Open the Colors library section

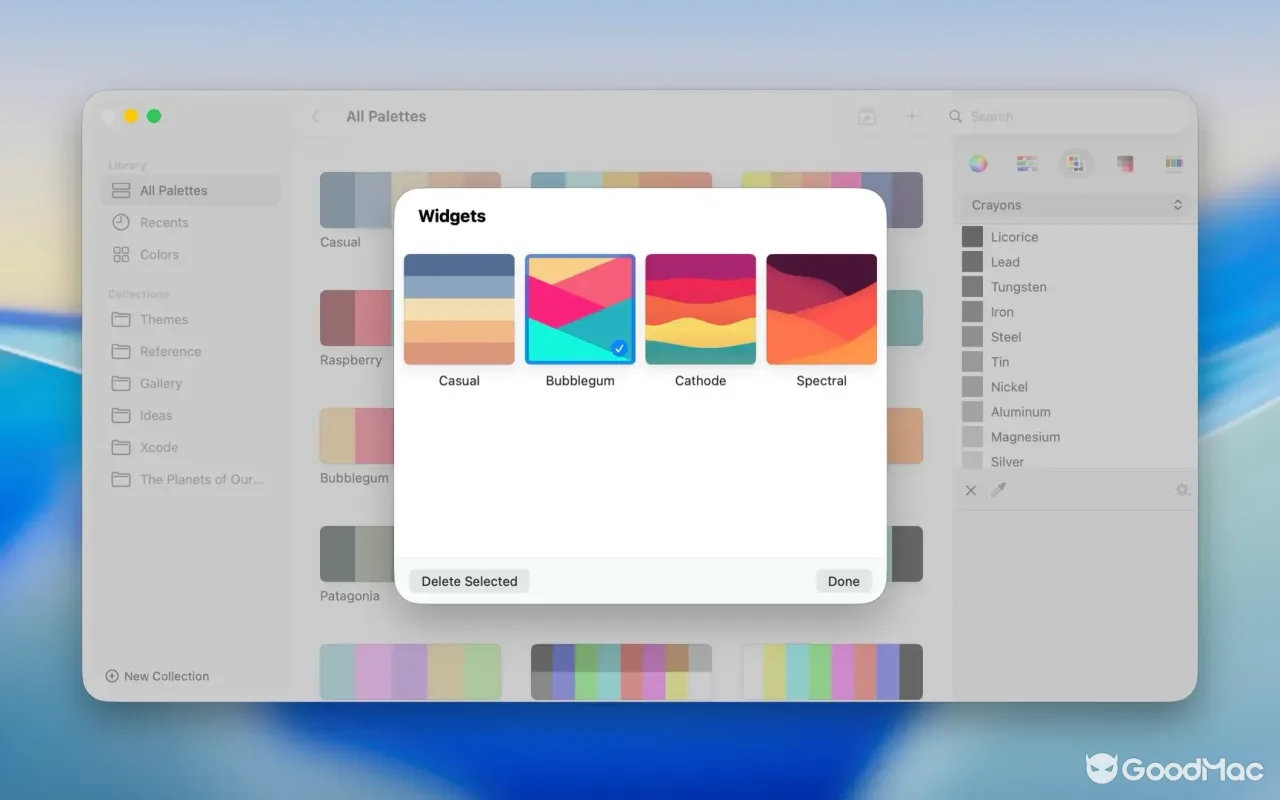click(x=190, y=255)
